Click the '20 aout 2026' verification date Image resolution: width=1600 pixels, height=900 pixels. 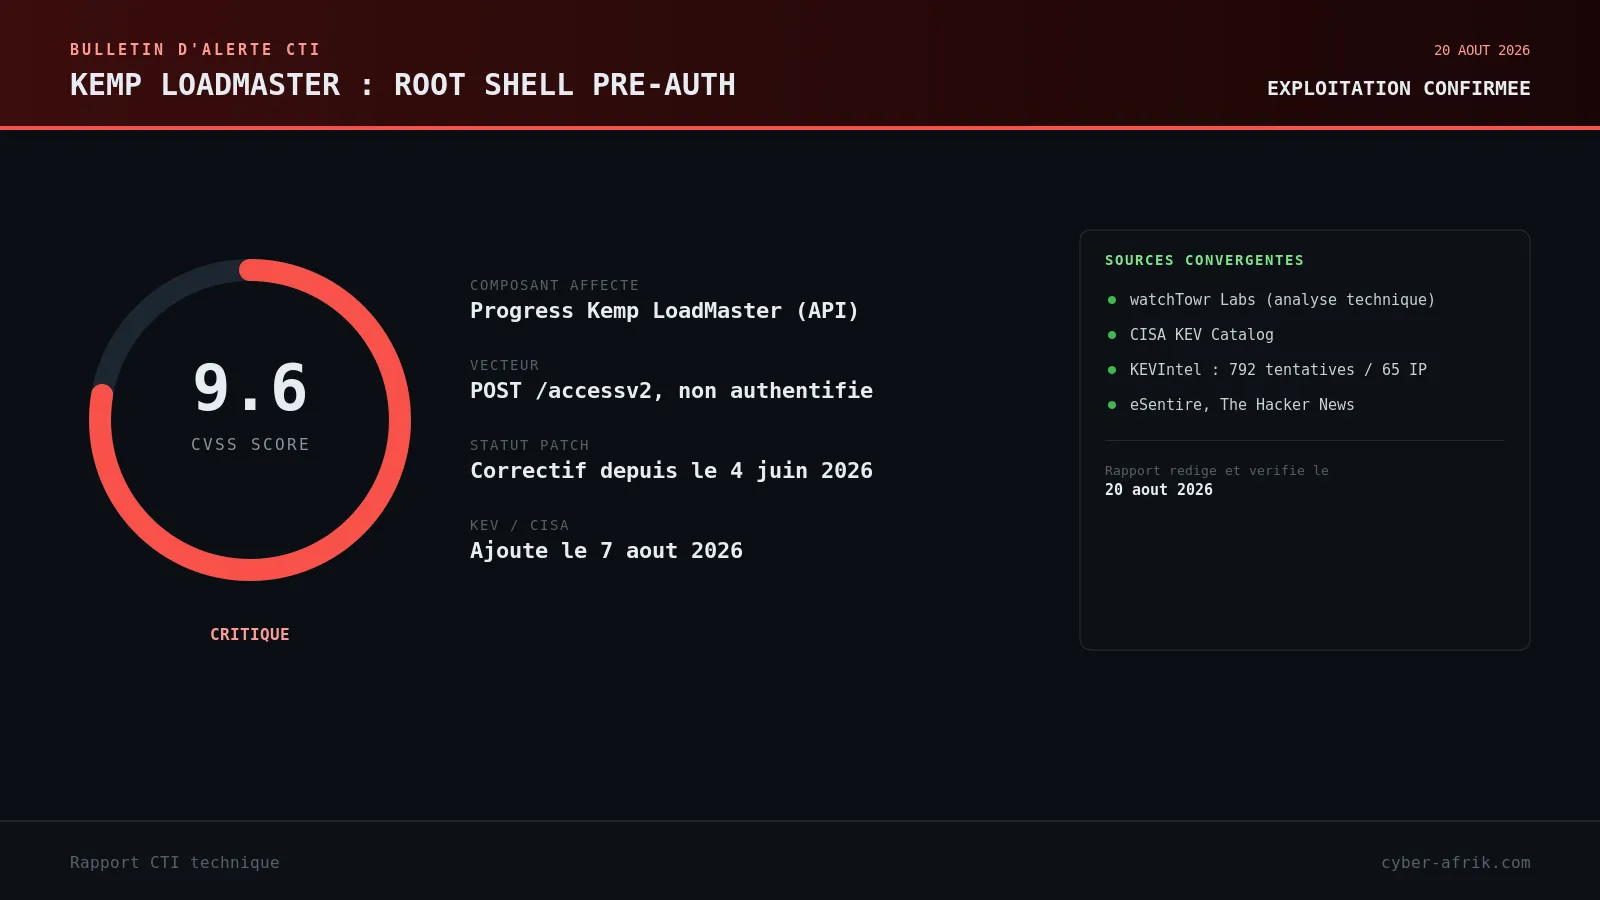[1158, 490]
